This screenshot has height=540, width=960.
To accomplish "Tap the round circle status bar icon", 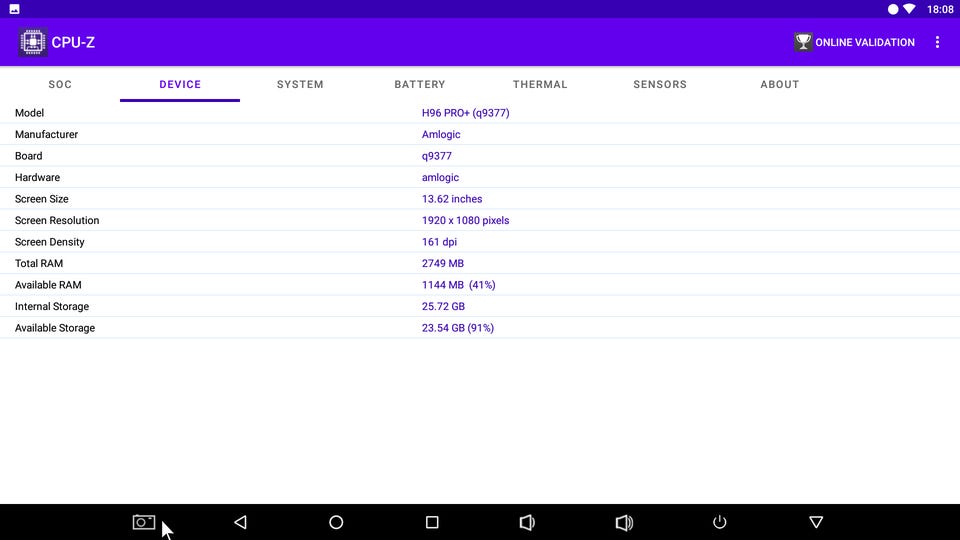I will tap(893, 9).
